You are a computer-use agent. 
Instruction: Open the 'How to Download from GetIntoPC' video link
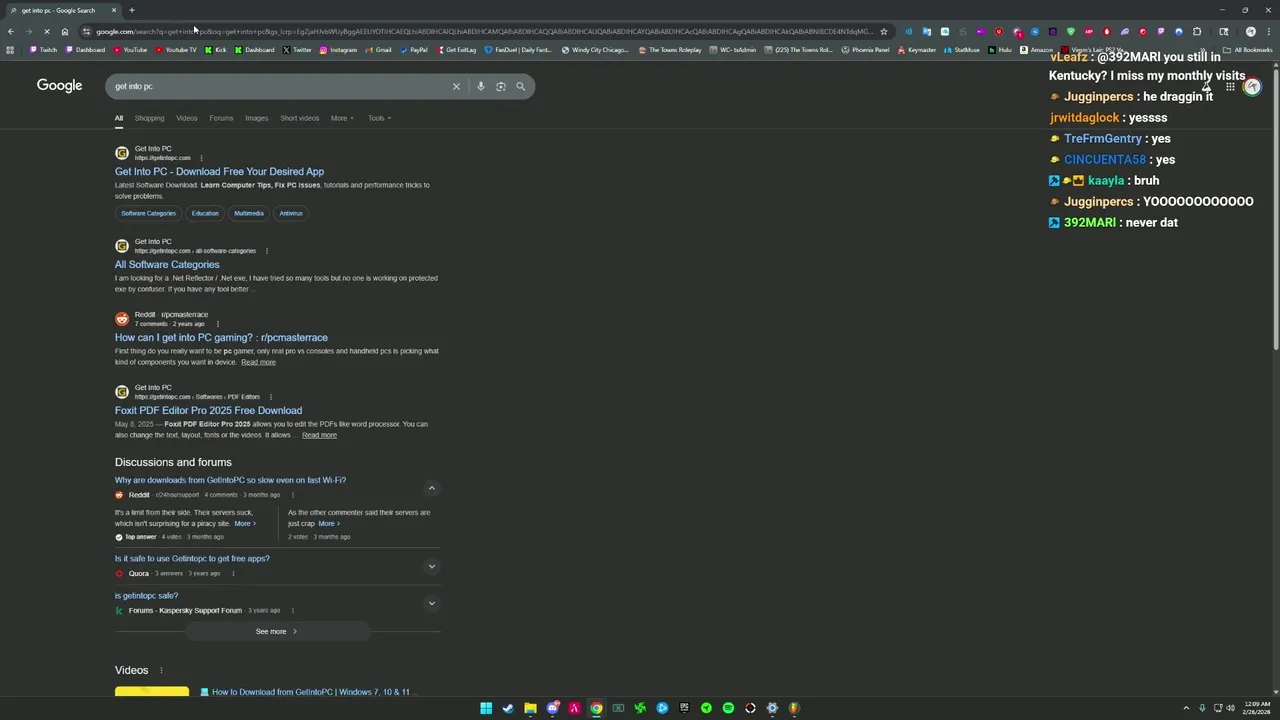pyautogui.click(x=310, y=692)
